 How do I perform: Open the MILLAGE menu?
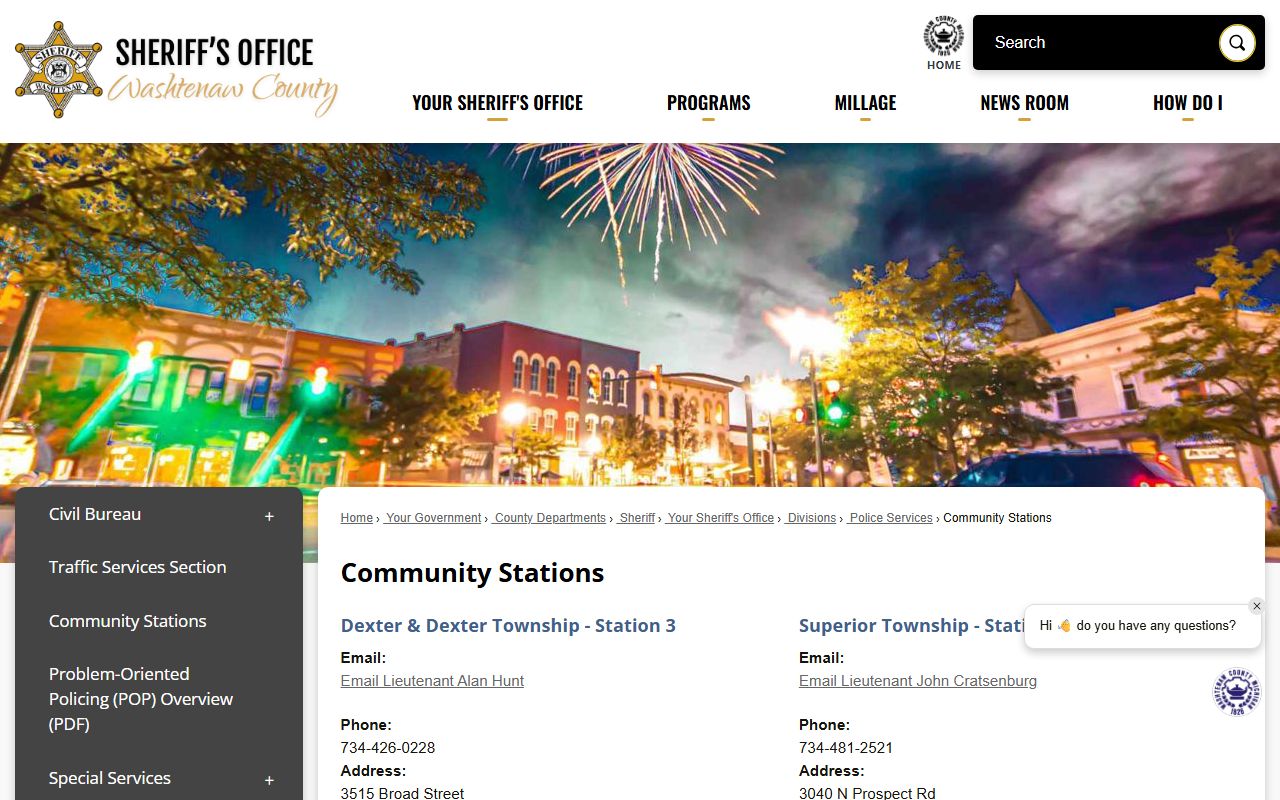[865, 103]
